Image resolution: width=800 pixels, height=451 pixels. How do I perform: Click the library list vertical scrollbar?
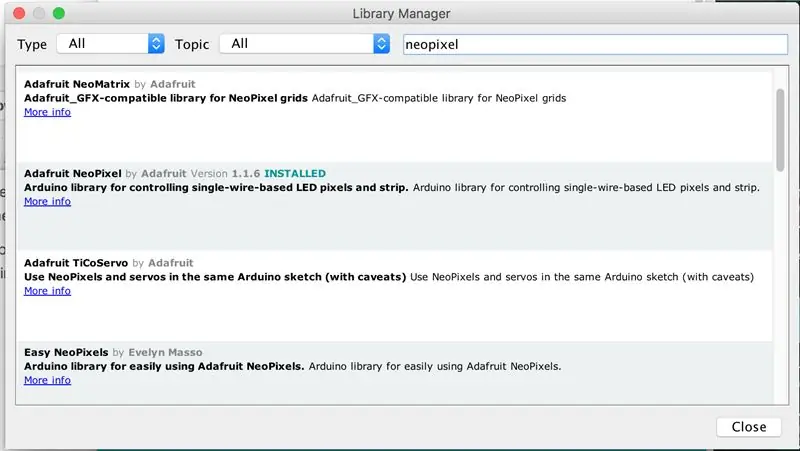point(780,130)
